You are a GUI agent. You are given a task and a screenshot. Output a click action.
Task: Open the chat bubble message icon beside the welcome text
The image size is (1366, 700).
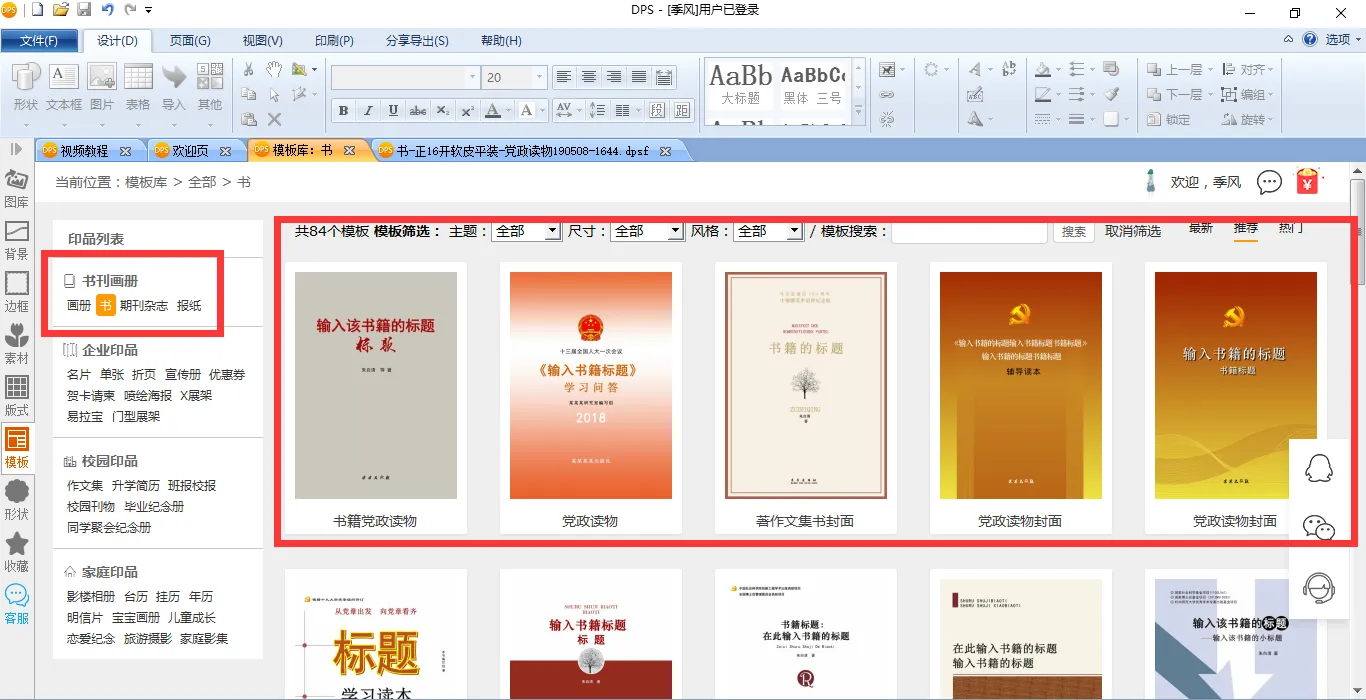click(x=1269, y=182)
